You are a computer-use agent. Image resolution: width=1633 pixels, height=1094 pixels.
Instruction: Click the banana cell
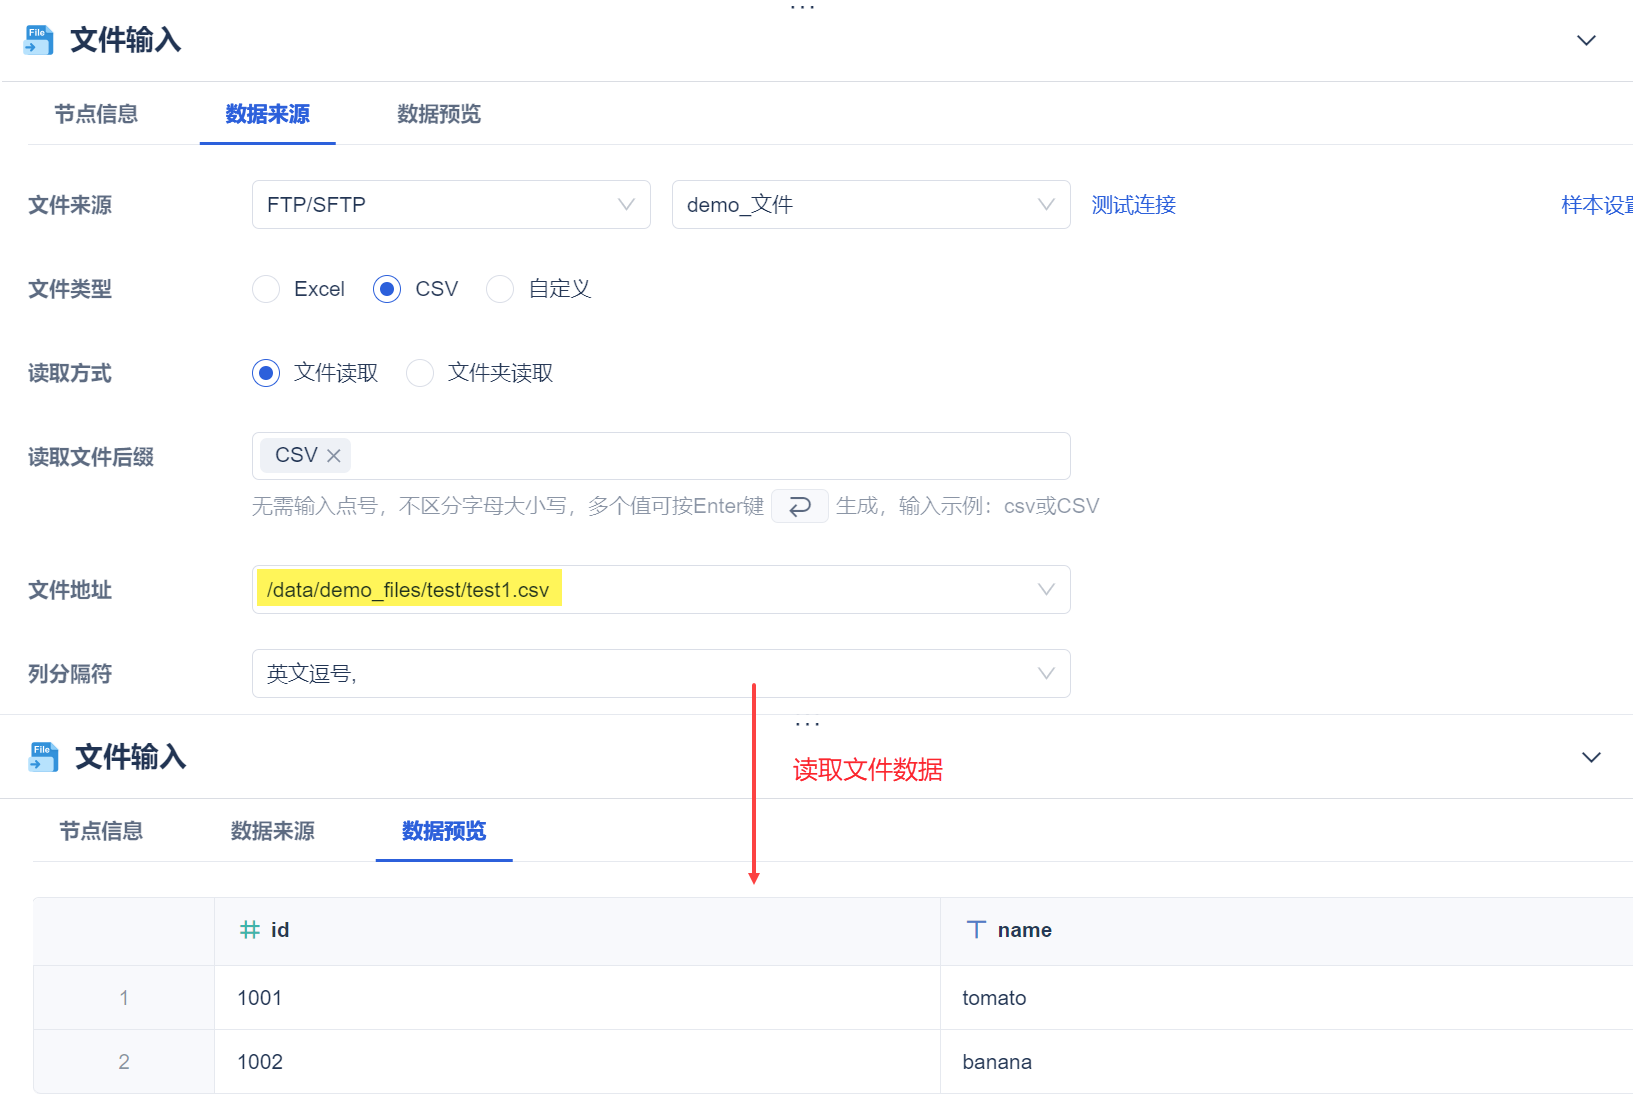click(1286, 1062)
